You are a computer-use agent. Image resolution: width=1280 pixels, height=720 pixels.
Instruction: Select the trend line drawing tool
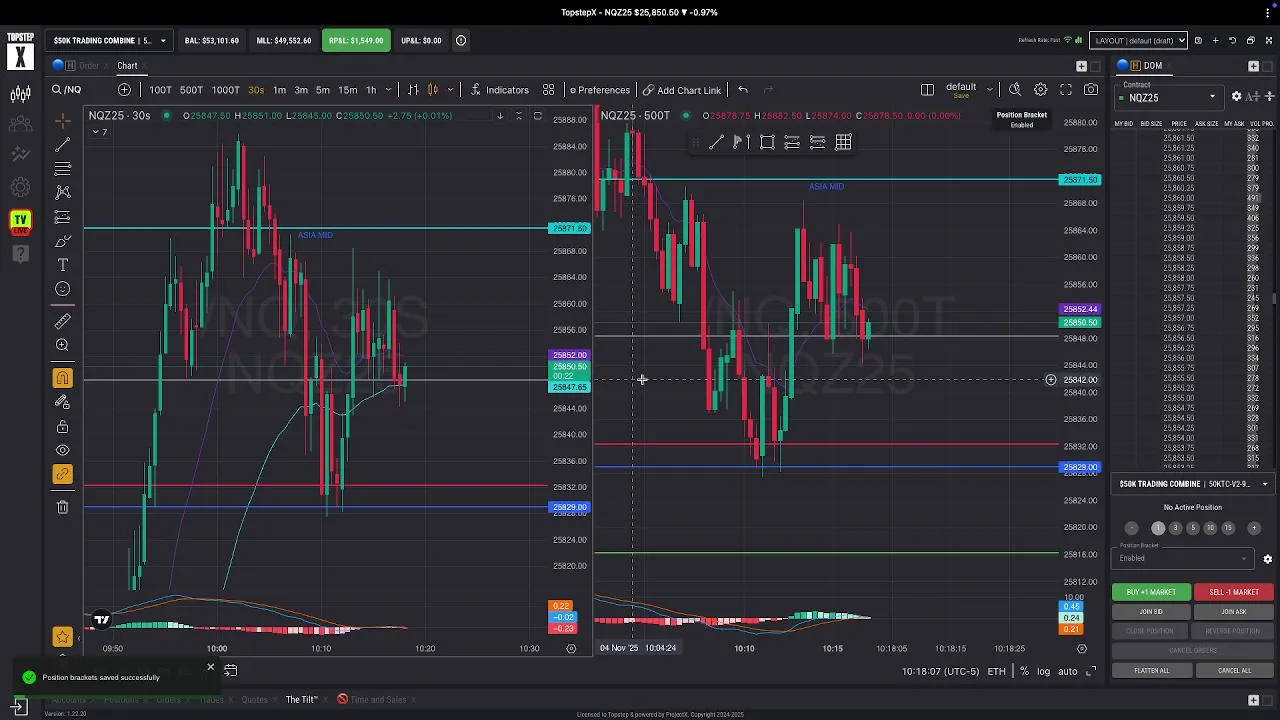coord(63,143)
